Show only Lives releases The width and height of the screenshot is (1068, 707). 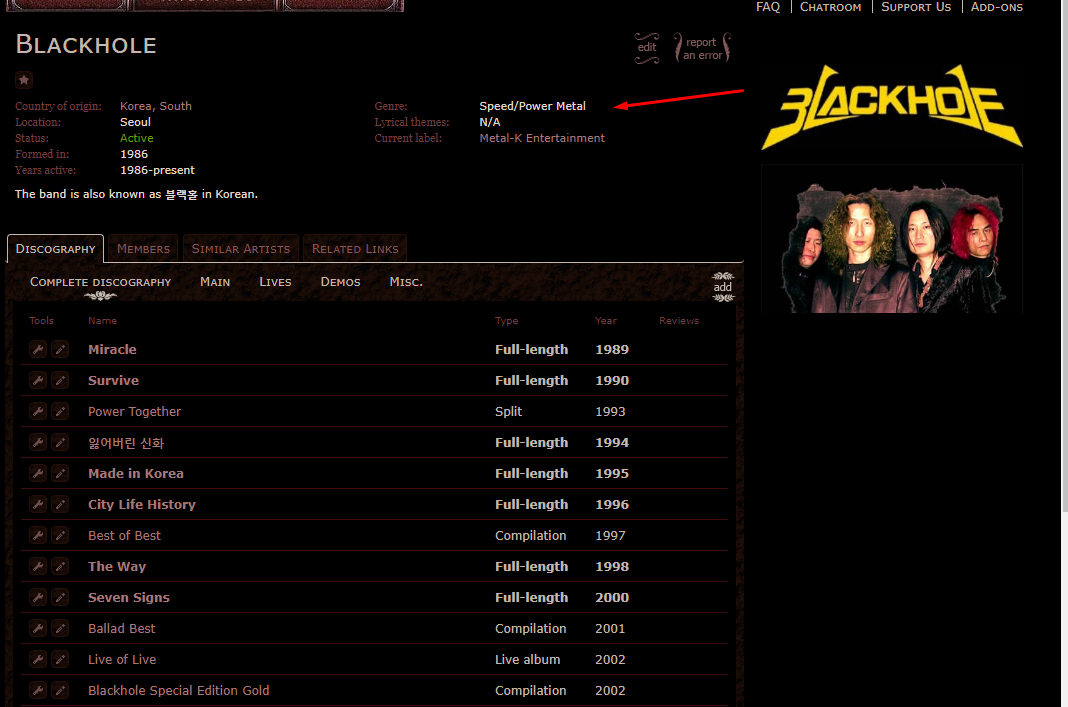tap(275, 282)
